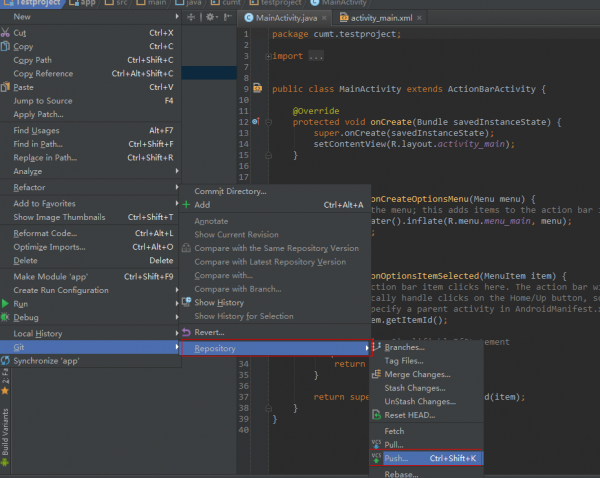Click the Show History icon

click(x=186, y=302)
